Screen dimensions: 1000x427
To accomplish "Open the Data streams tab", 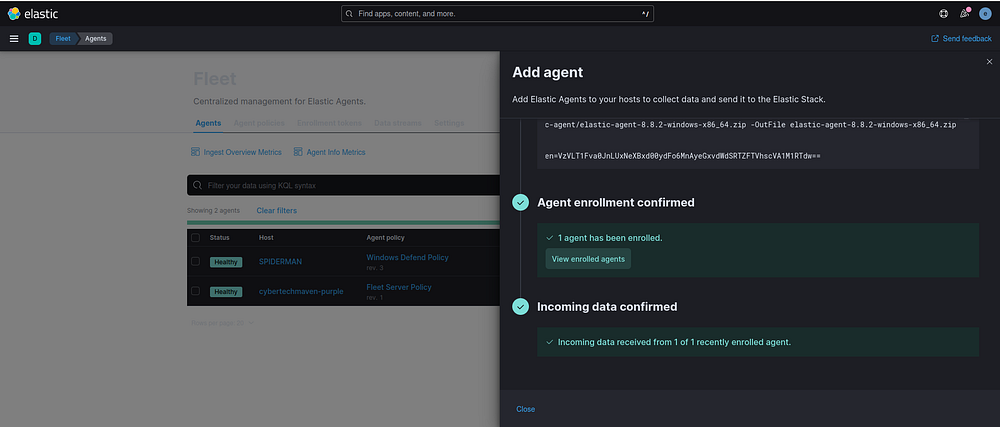I will pyautogui.click(x=397, y=123).
